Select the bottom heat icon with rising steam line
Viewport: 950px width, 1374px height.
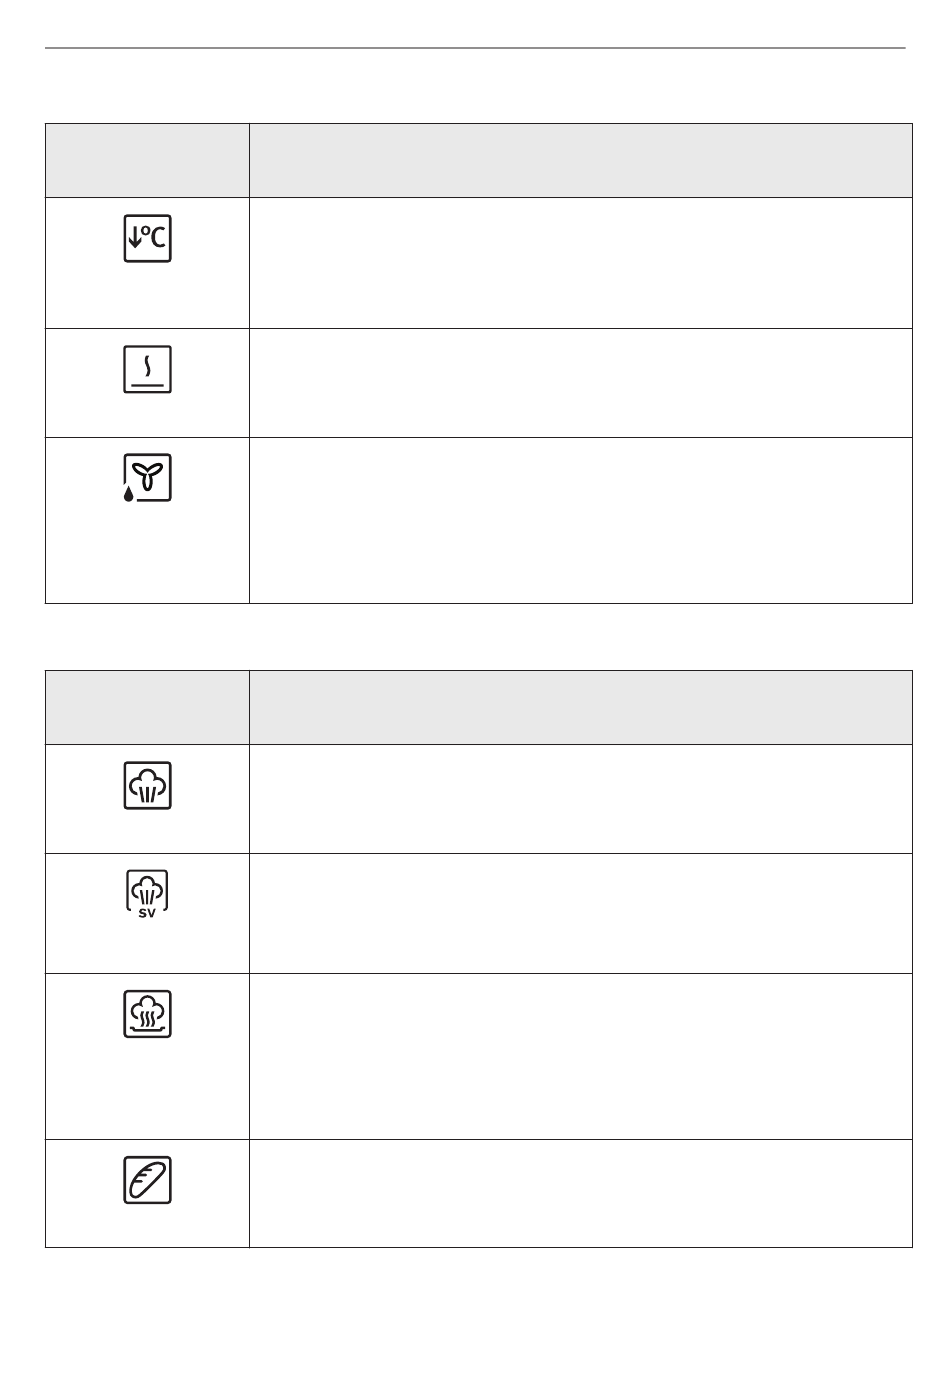click(x=147, y=369)
